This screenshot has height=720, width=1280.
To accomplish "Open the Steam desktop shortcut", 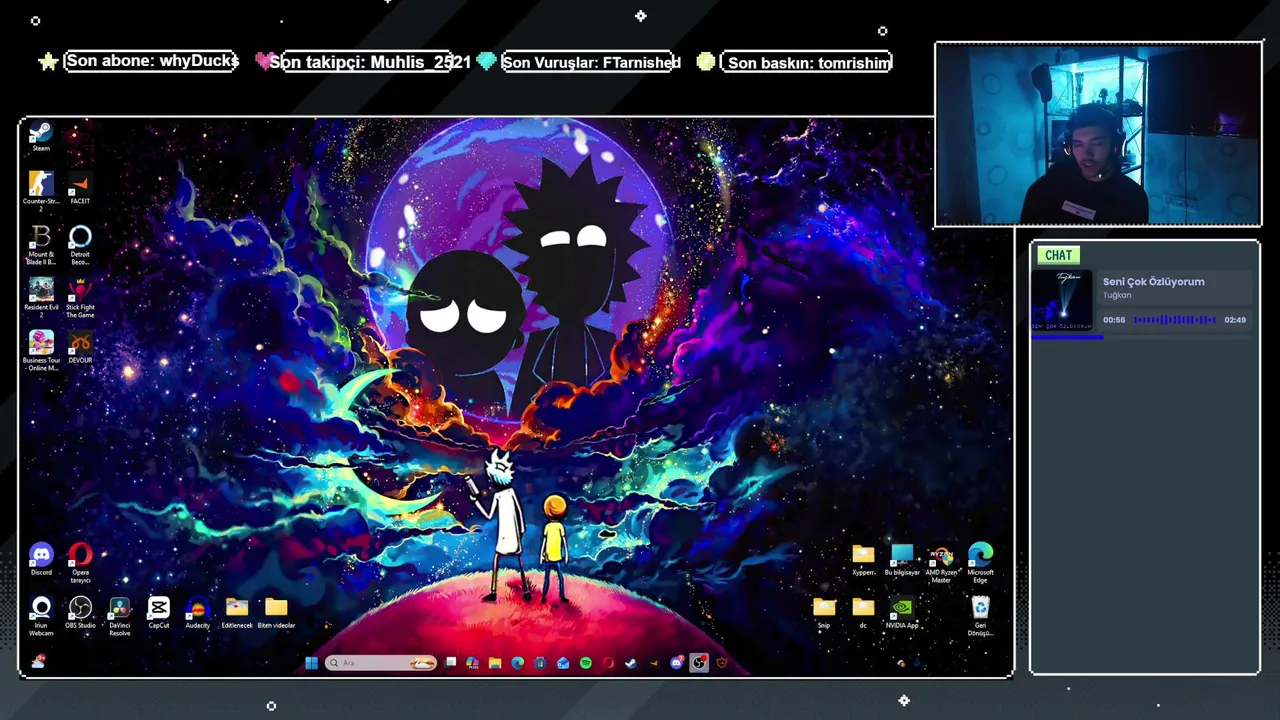I will click(x=40, y=136).
